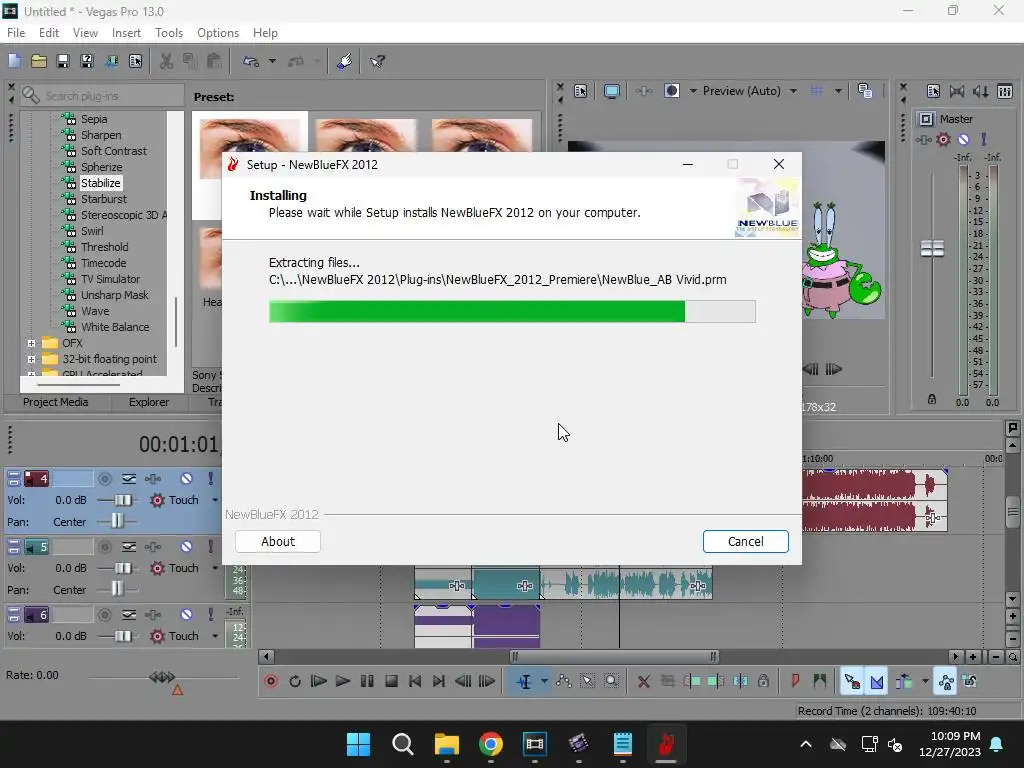Mute track 5 with circle-slash icon
1024x768 pixels.
(186, 547)
